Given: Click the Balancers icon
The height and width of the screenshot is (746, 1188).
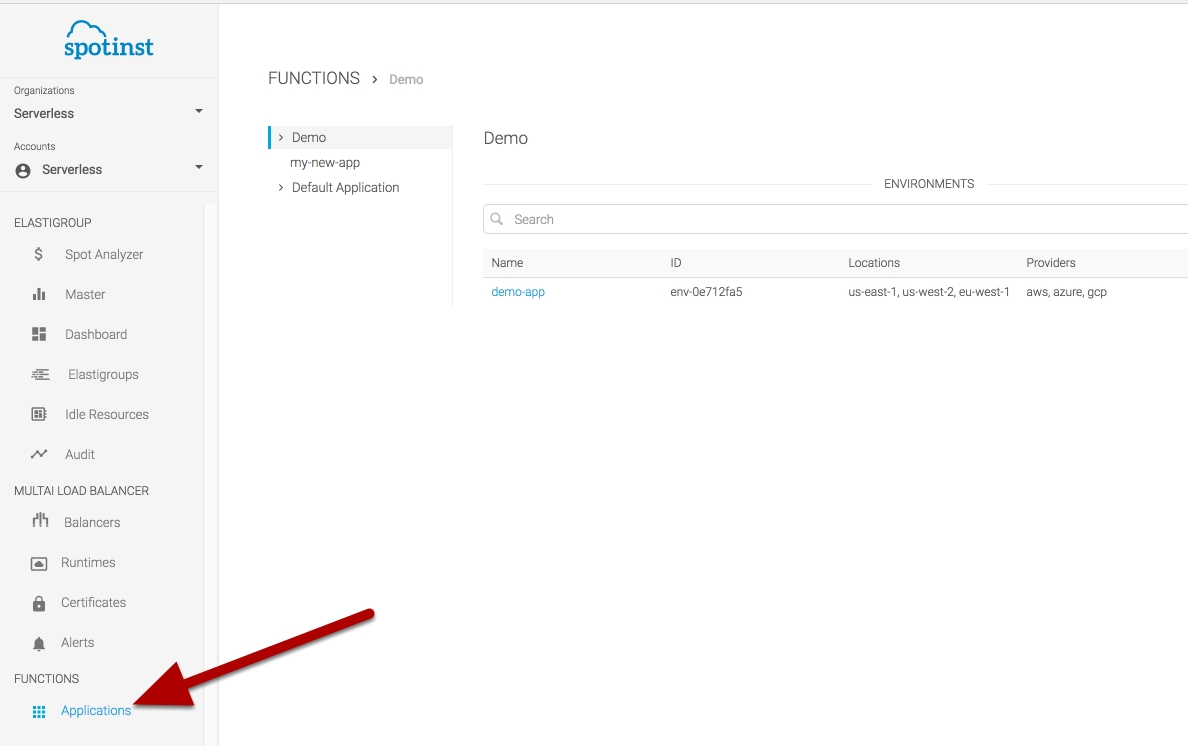Looking at the screenshot, I should [40, 521].
